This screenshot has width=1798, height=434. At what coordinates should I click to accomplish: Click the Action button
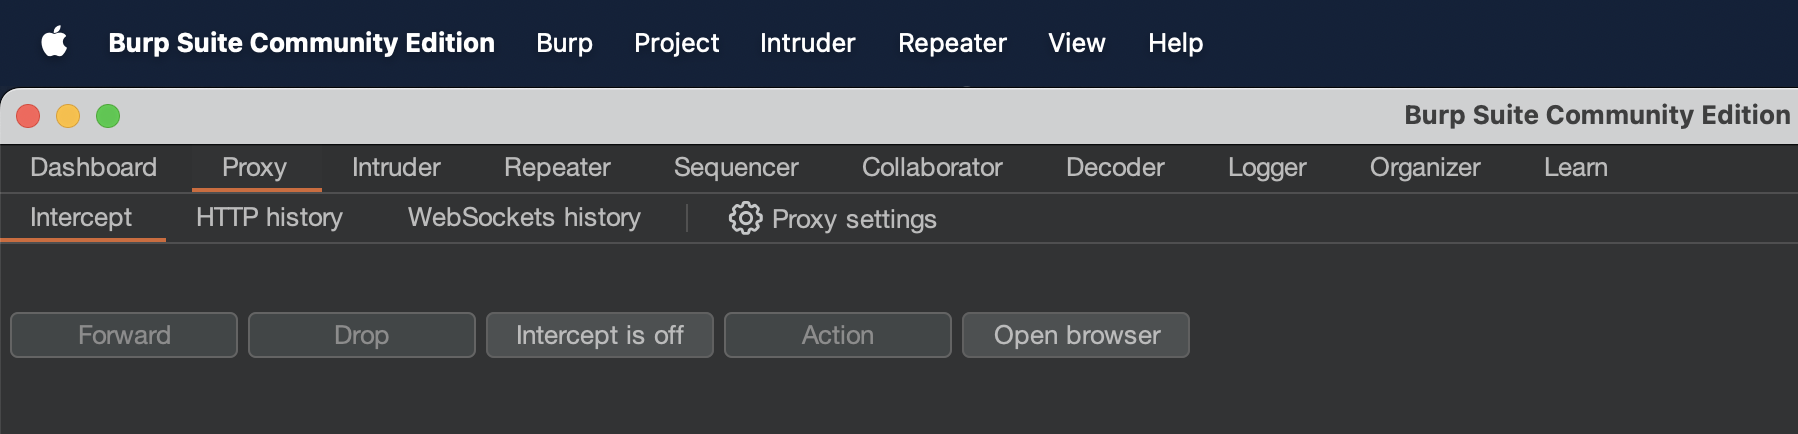coord(837,335)
